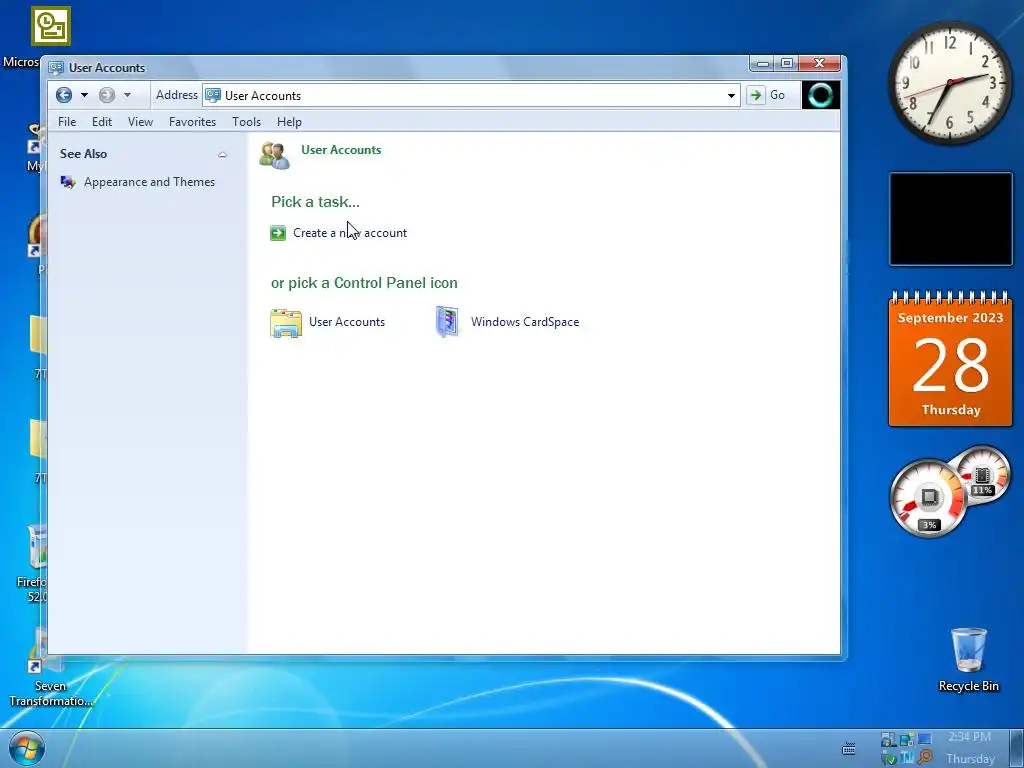Click the CPU meter gadget dial
Screen dimensions: 1024x768
929,499
